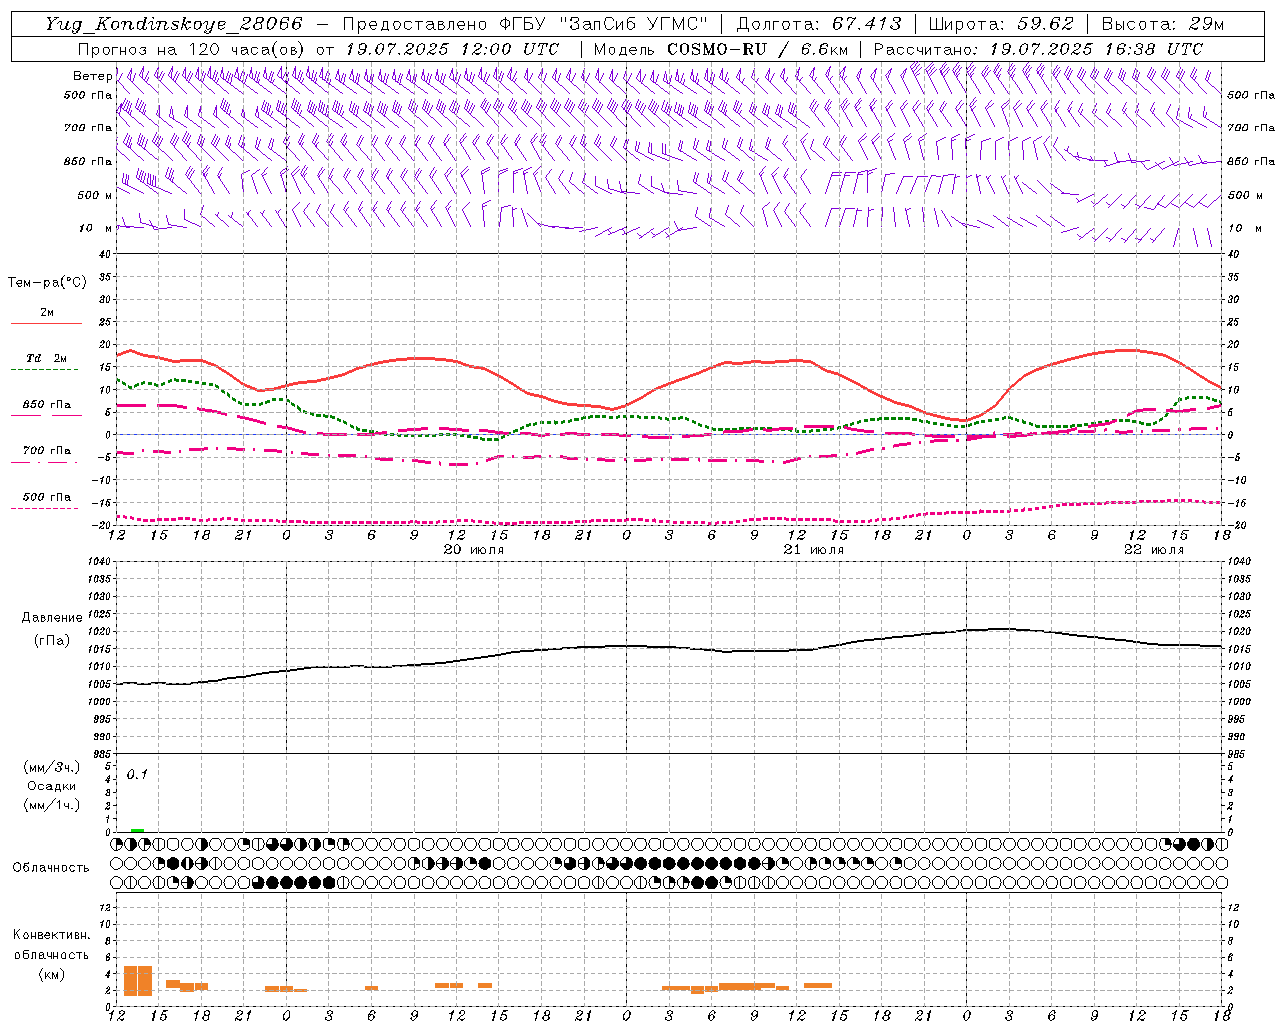Click the 22 июля date label
The height and width of the screenshot is (1024, 1280).
point(1153,550)
